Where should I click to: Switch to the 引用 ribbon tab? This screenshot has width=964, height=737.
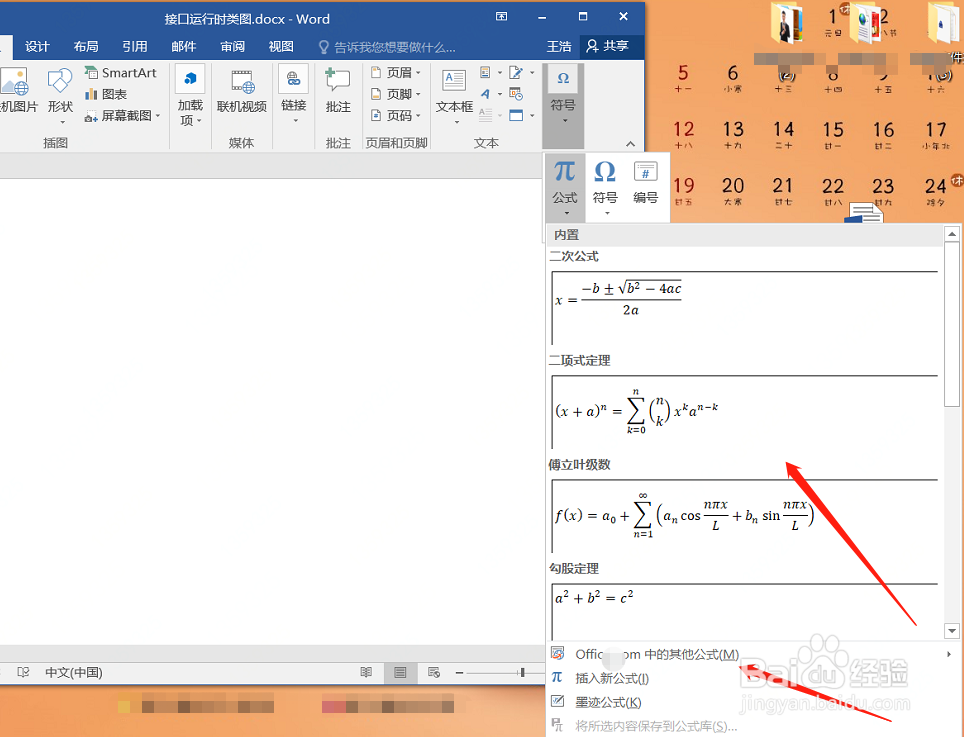pos(134,46)
